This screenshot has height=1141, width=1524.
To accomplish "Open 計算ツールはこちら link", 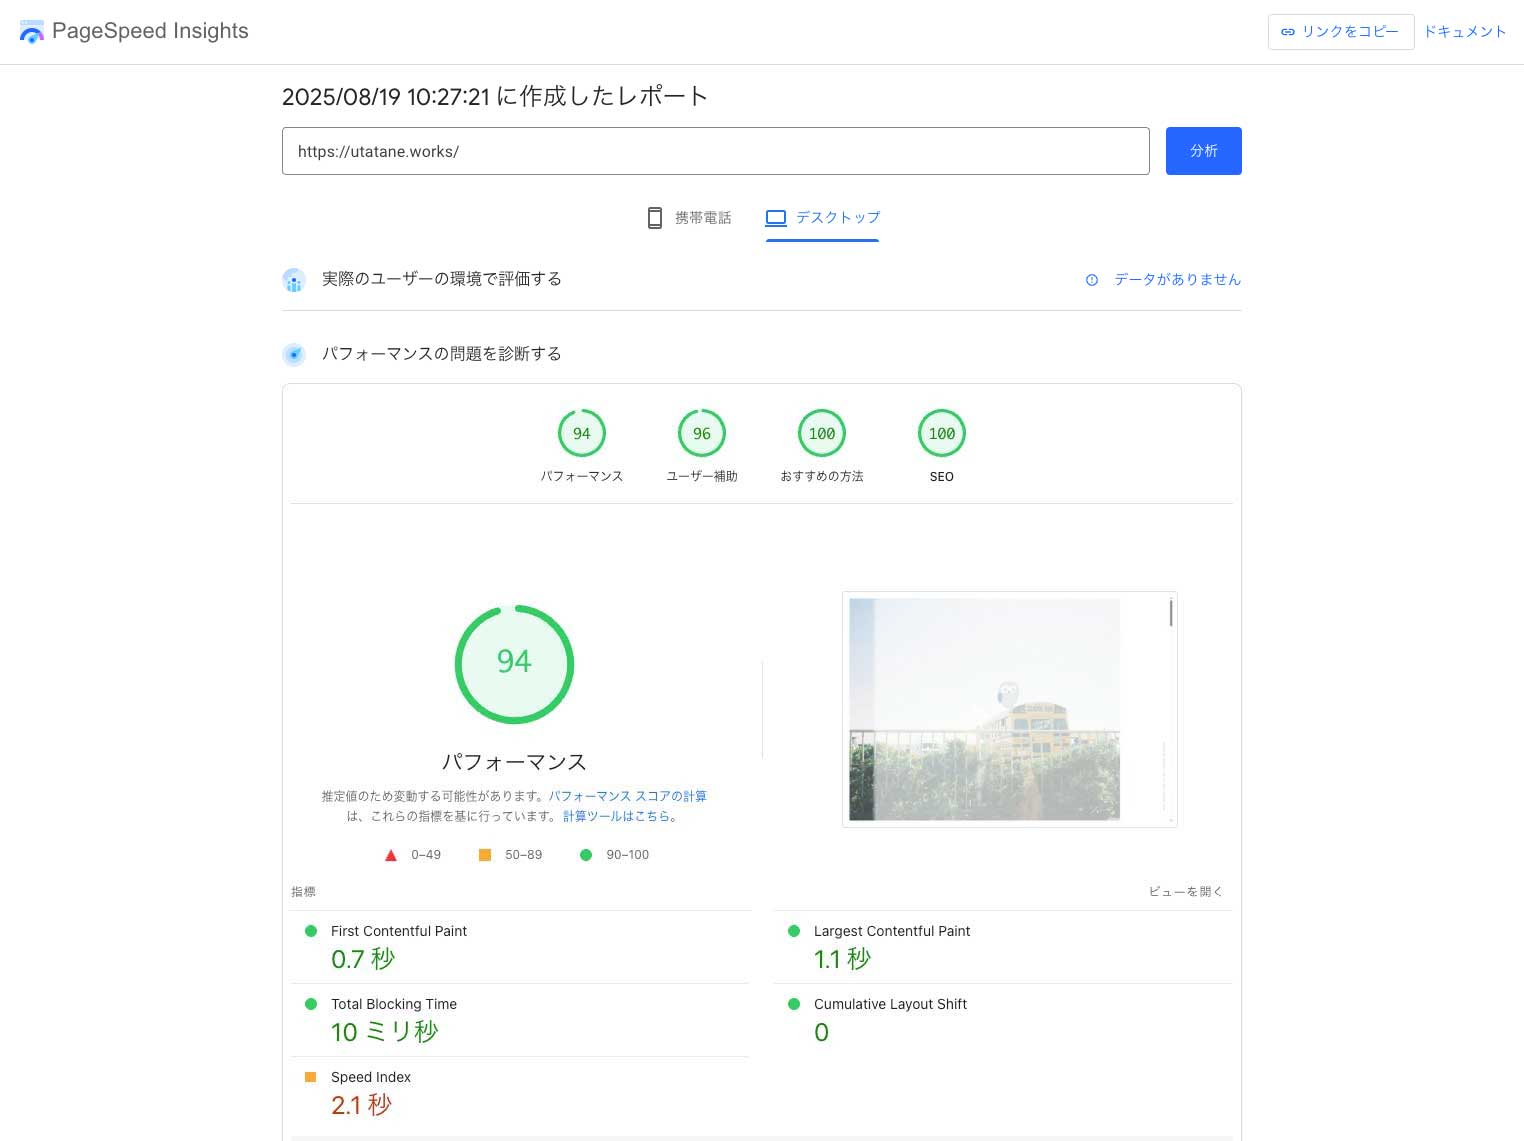I will 616,816.
